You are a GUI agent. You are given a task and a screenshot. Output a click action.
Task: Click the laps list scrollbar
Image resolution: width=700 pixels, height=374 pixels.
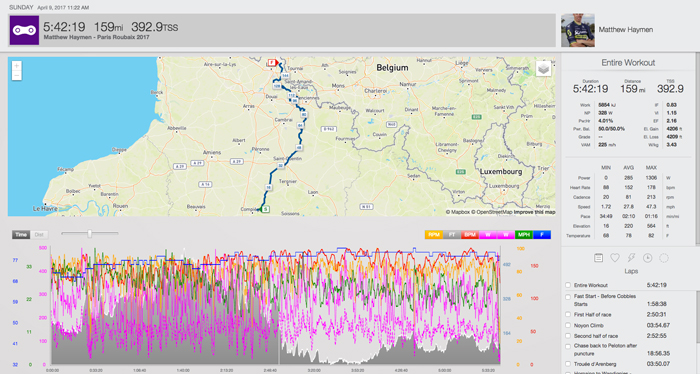(x=697, y=317)
